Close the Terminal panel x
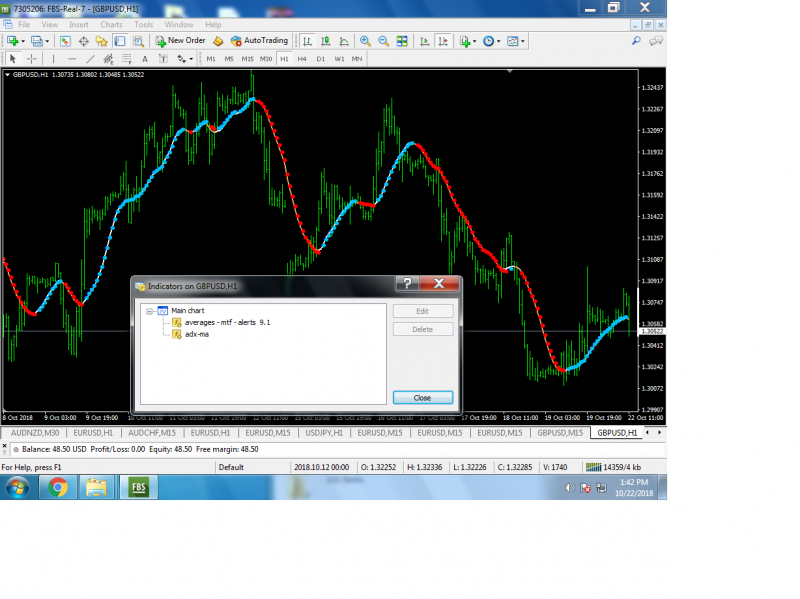The width and height of the screenshot is (800, 599). (x=5, y=445)
